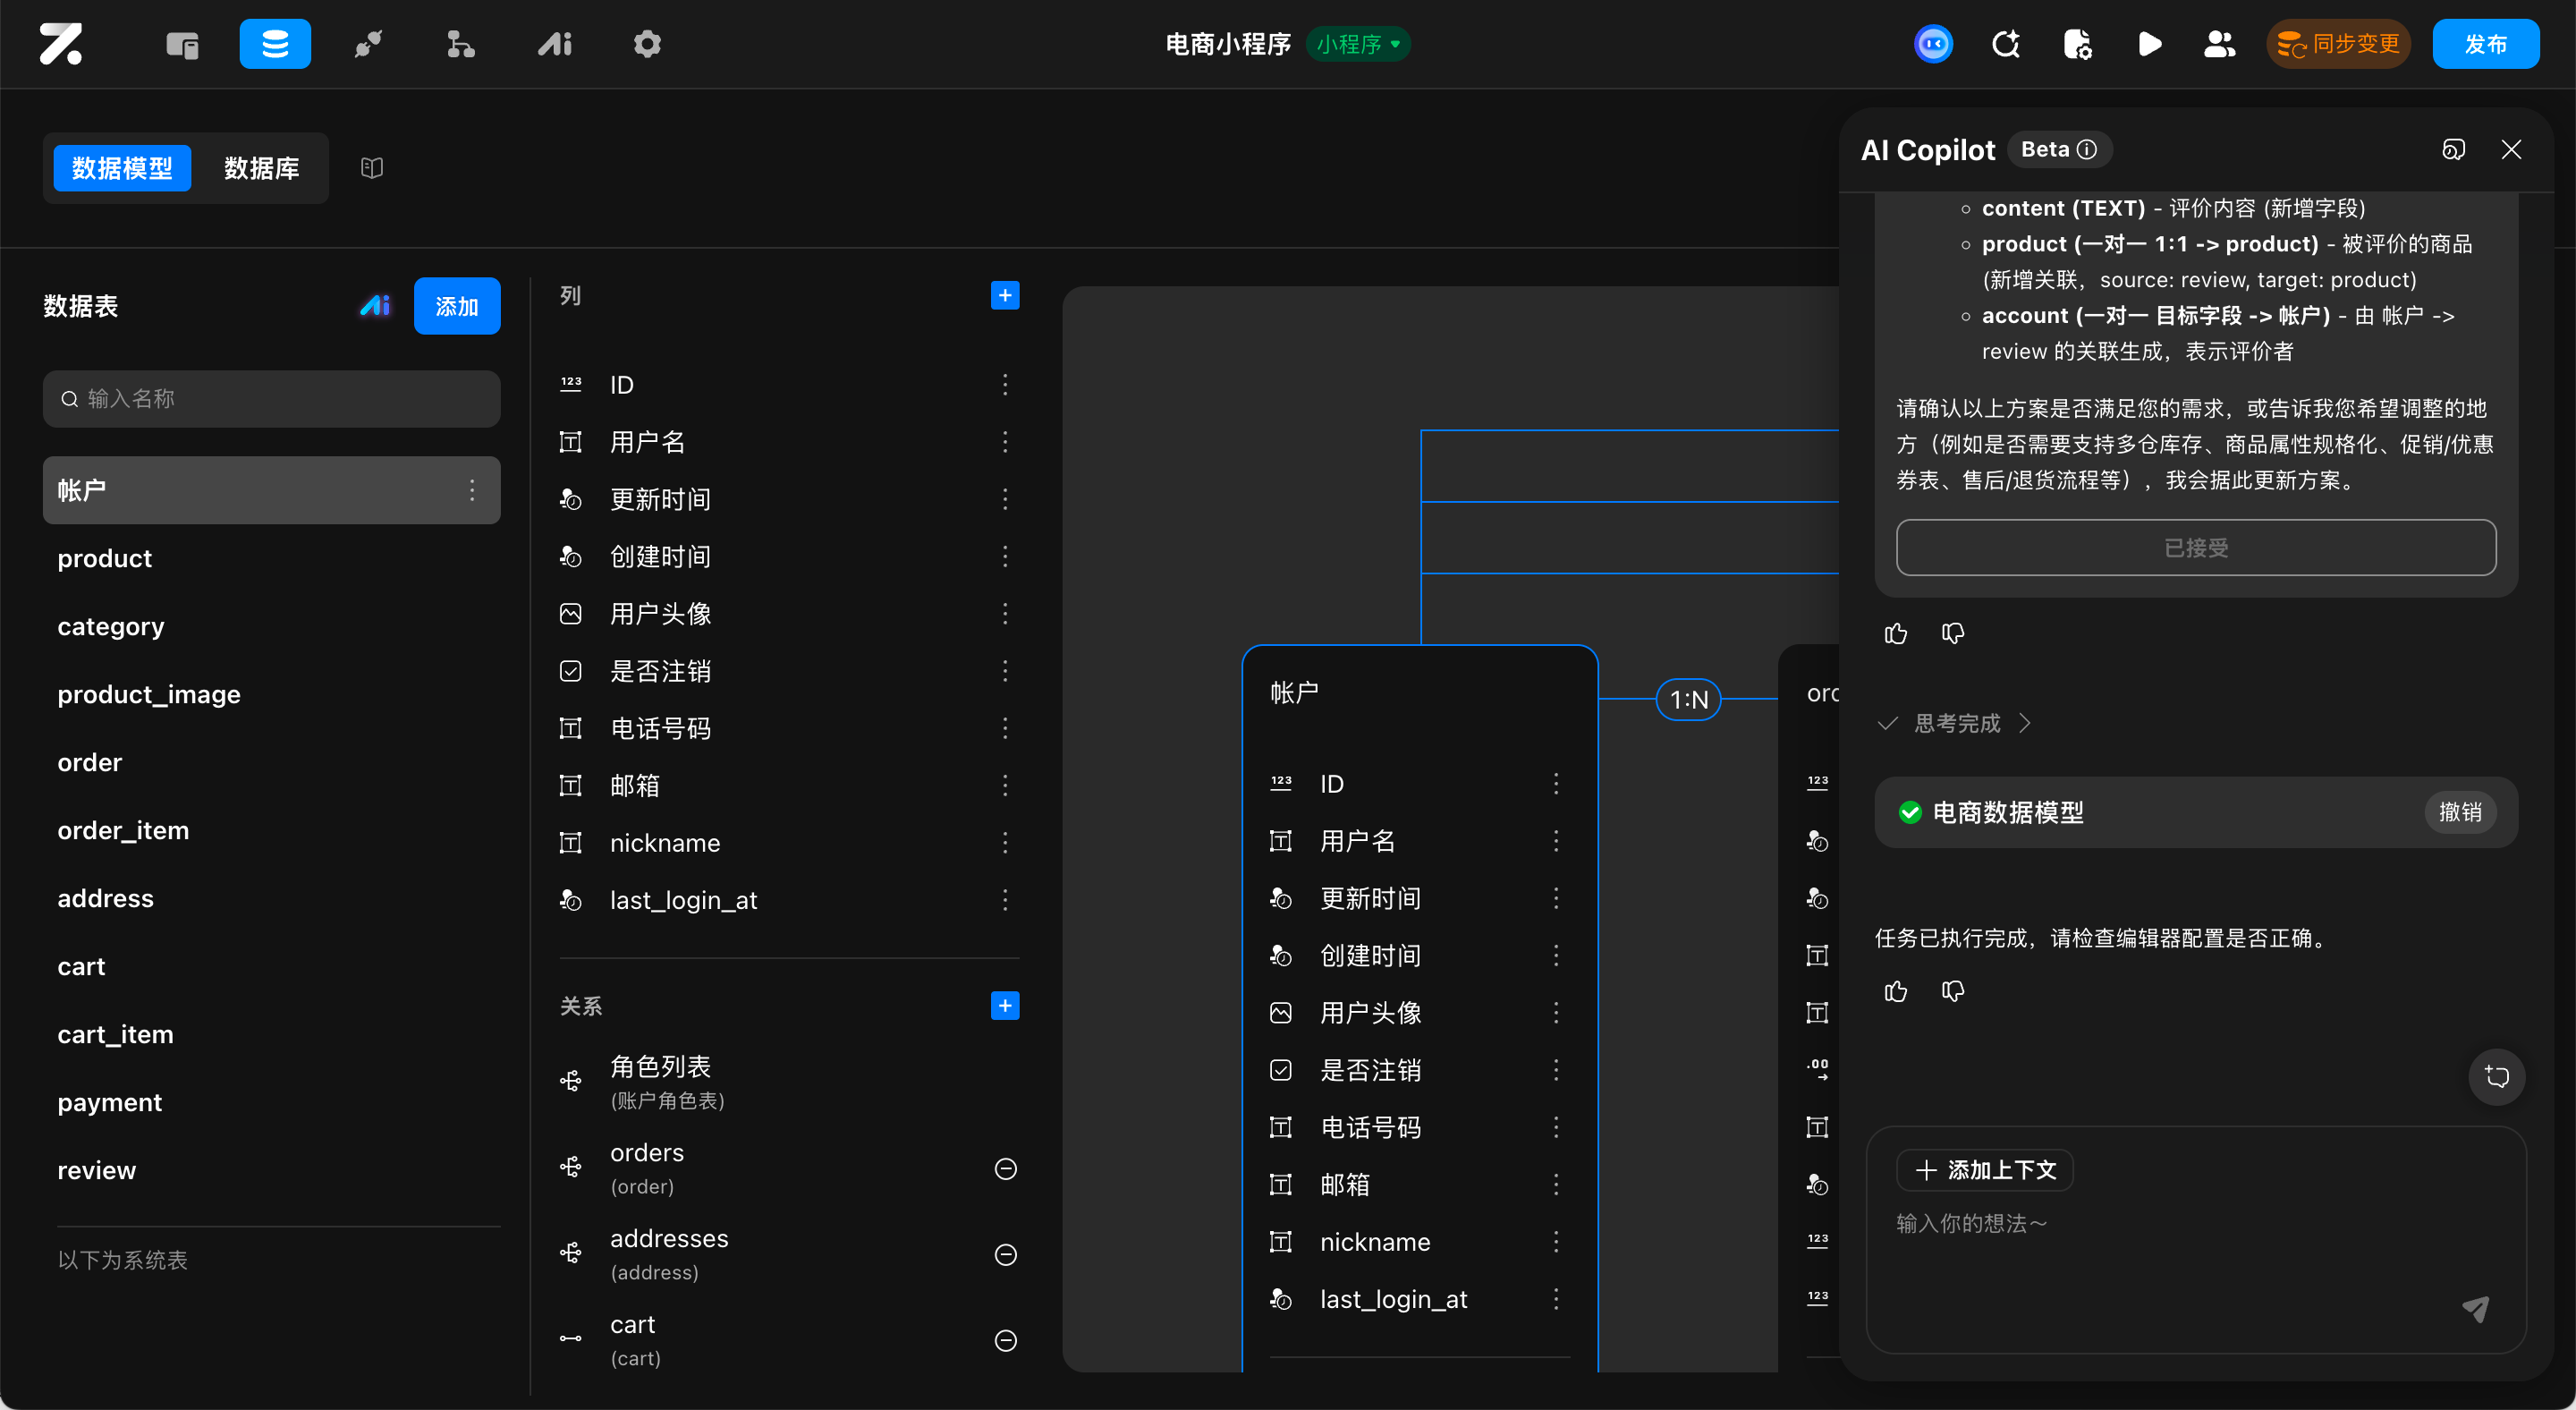Remove the cart relation
This screenshot has height=1410, width=2576.
click(1006, 1340)
